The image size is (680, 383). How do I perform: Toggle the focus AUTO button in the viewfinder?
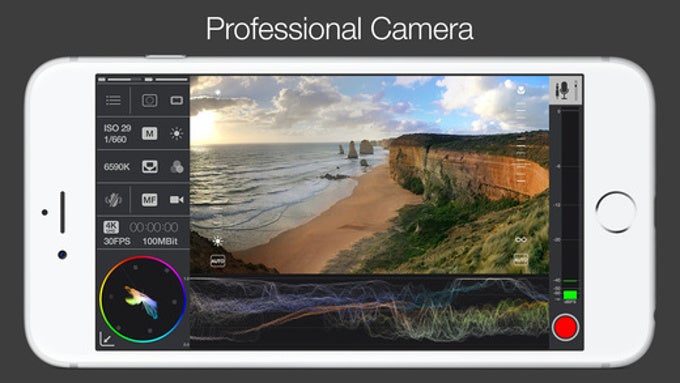click(x=520, y=260)
